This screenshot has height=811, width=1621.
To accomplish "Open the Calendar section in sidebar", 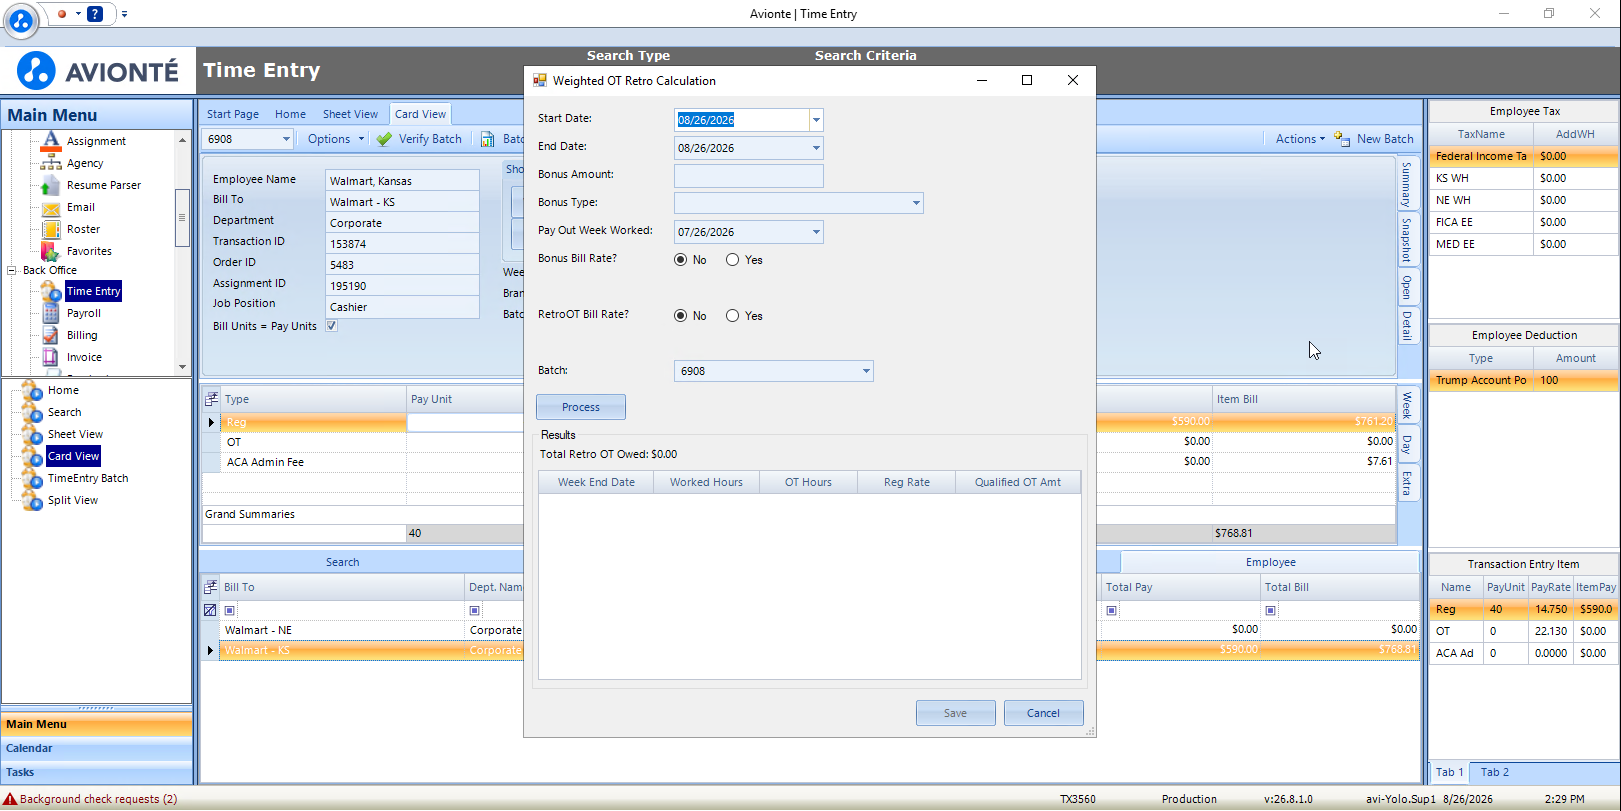I will click(x=97, y=748).
